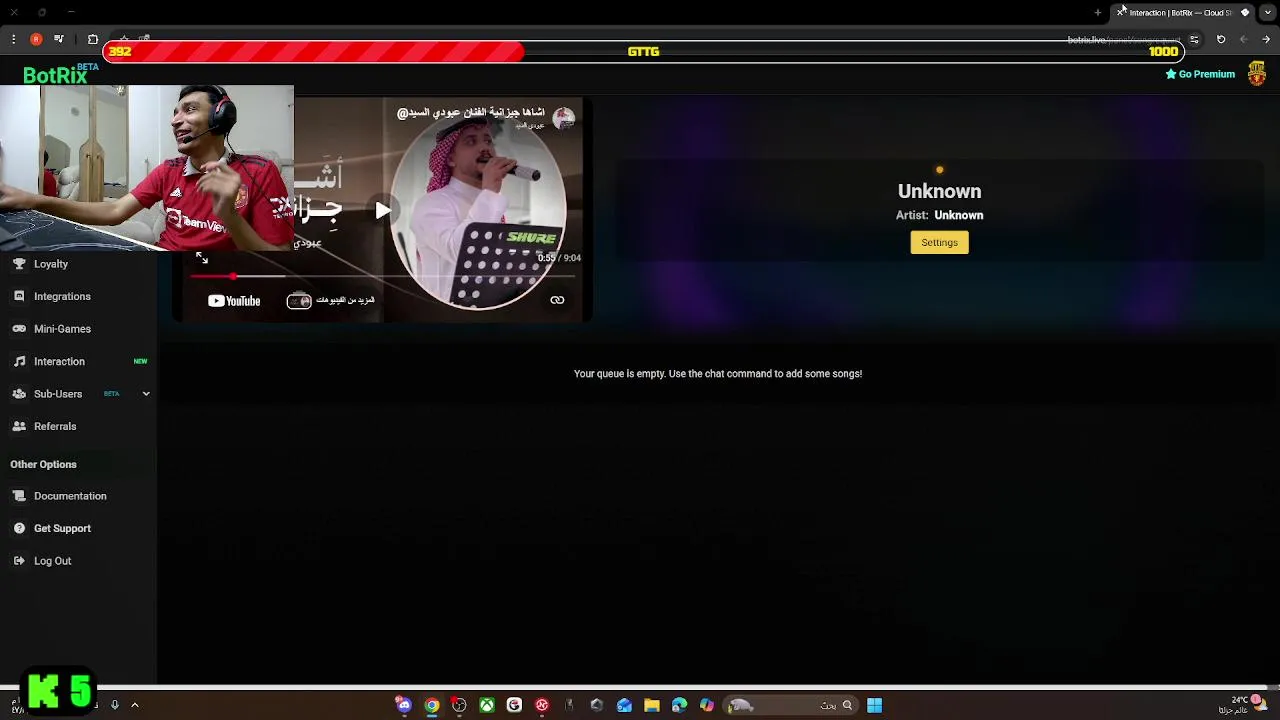
Task: Open song request Settings button
Action: 939,242
